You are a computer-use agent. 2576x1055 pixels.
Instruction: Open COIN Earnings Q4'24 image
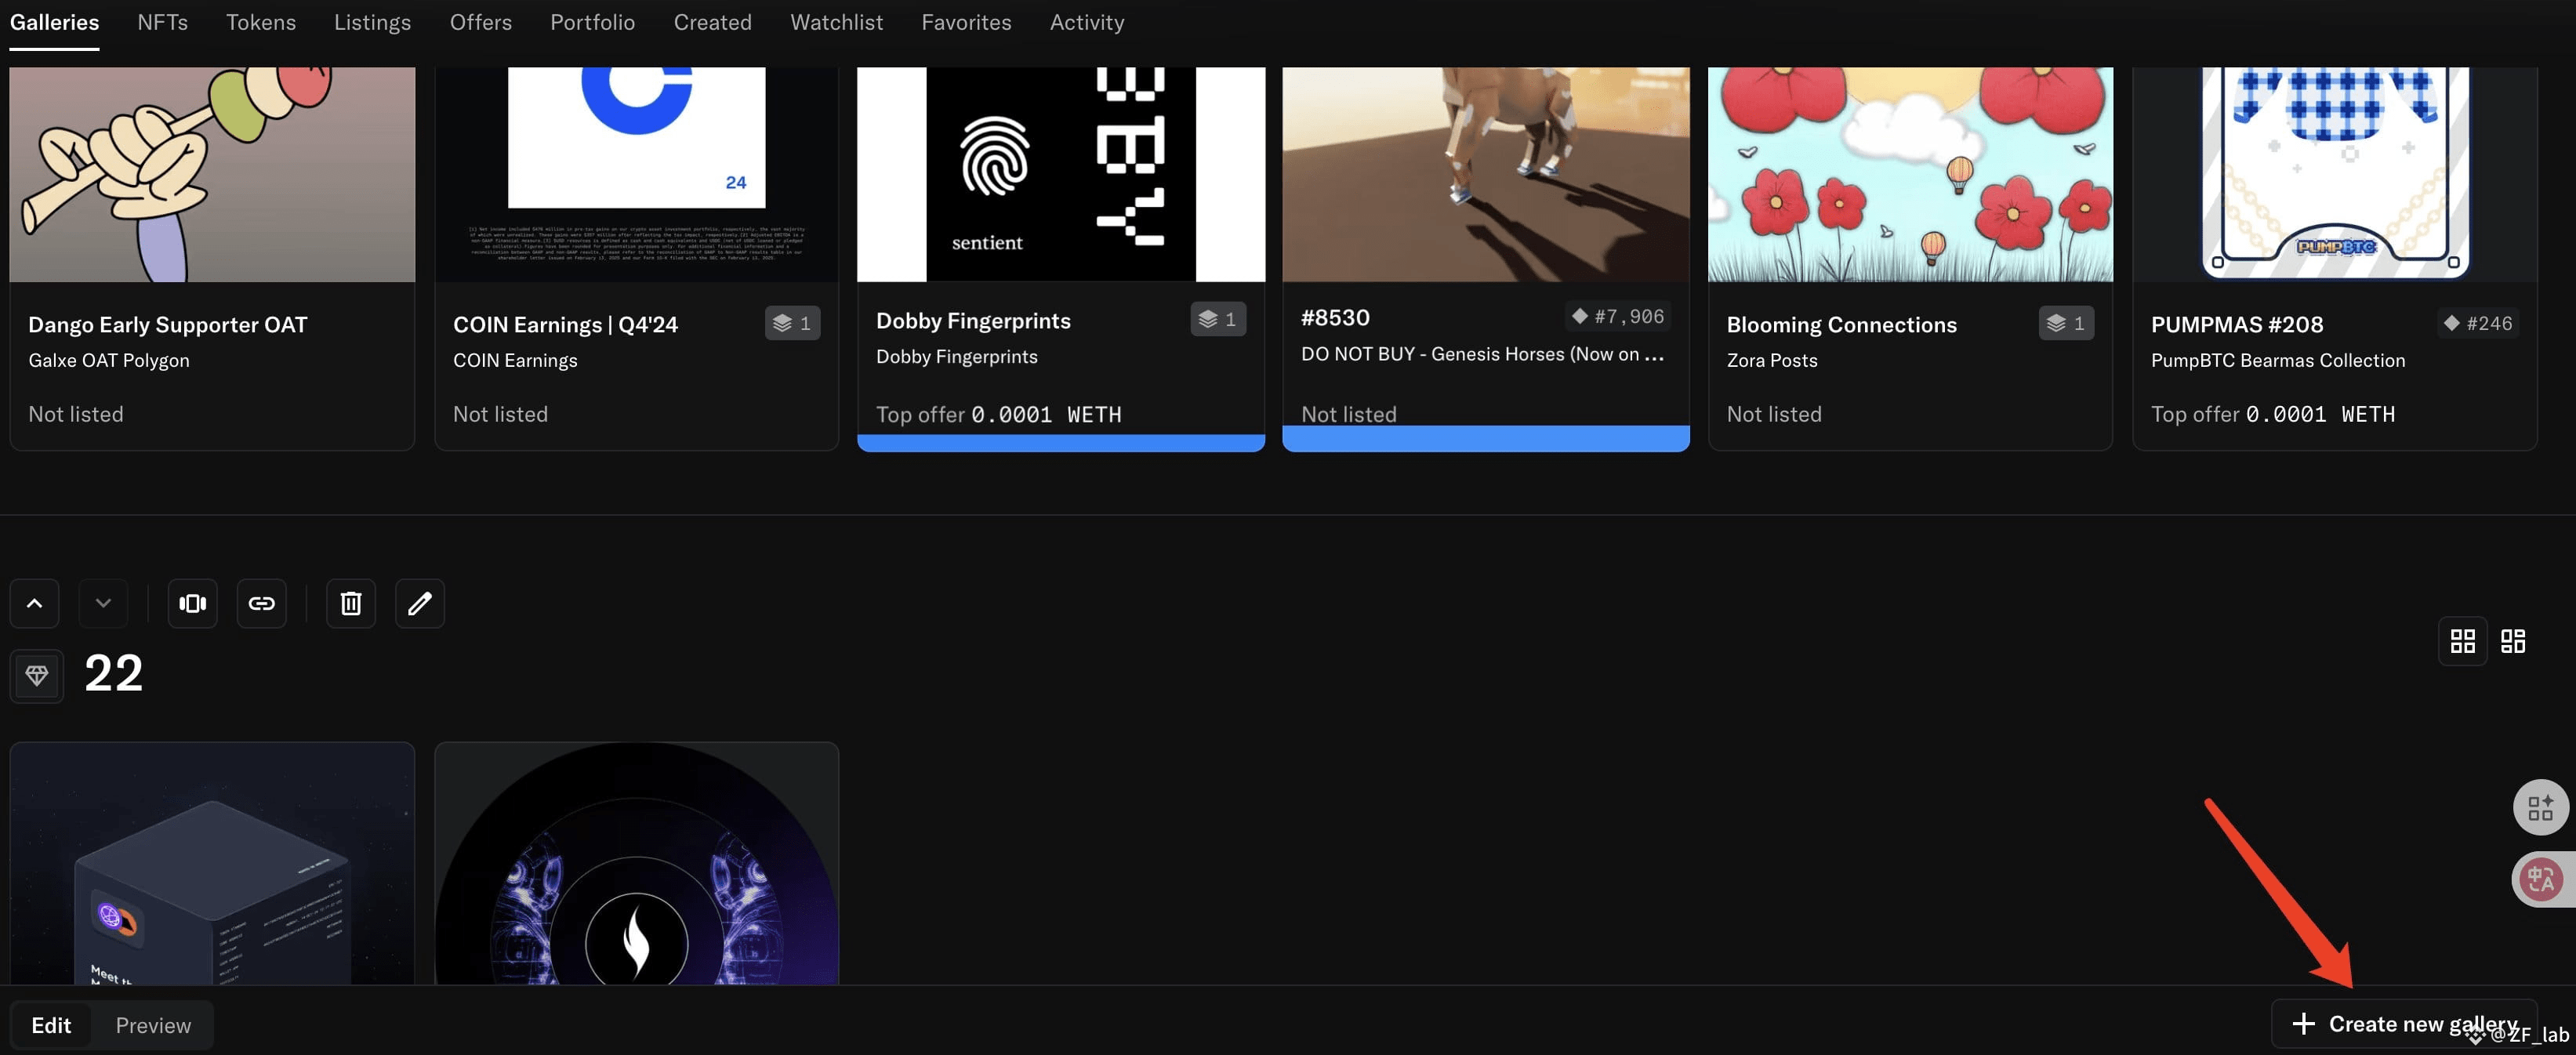point(637,174)
